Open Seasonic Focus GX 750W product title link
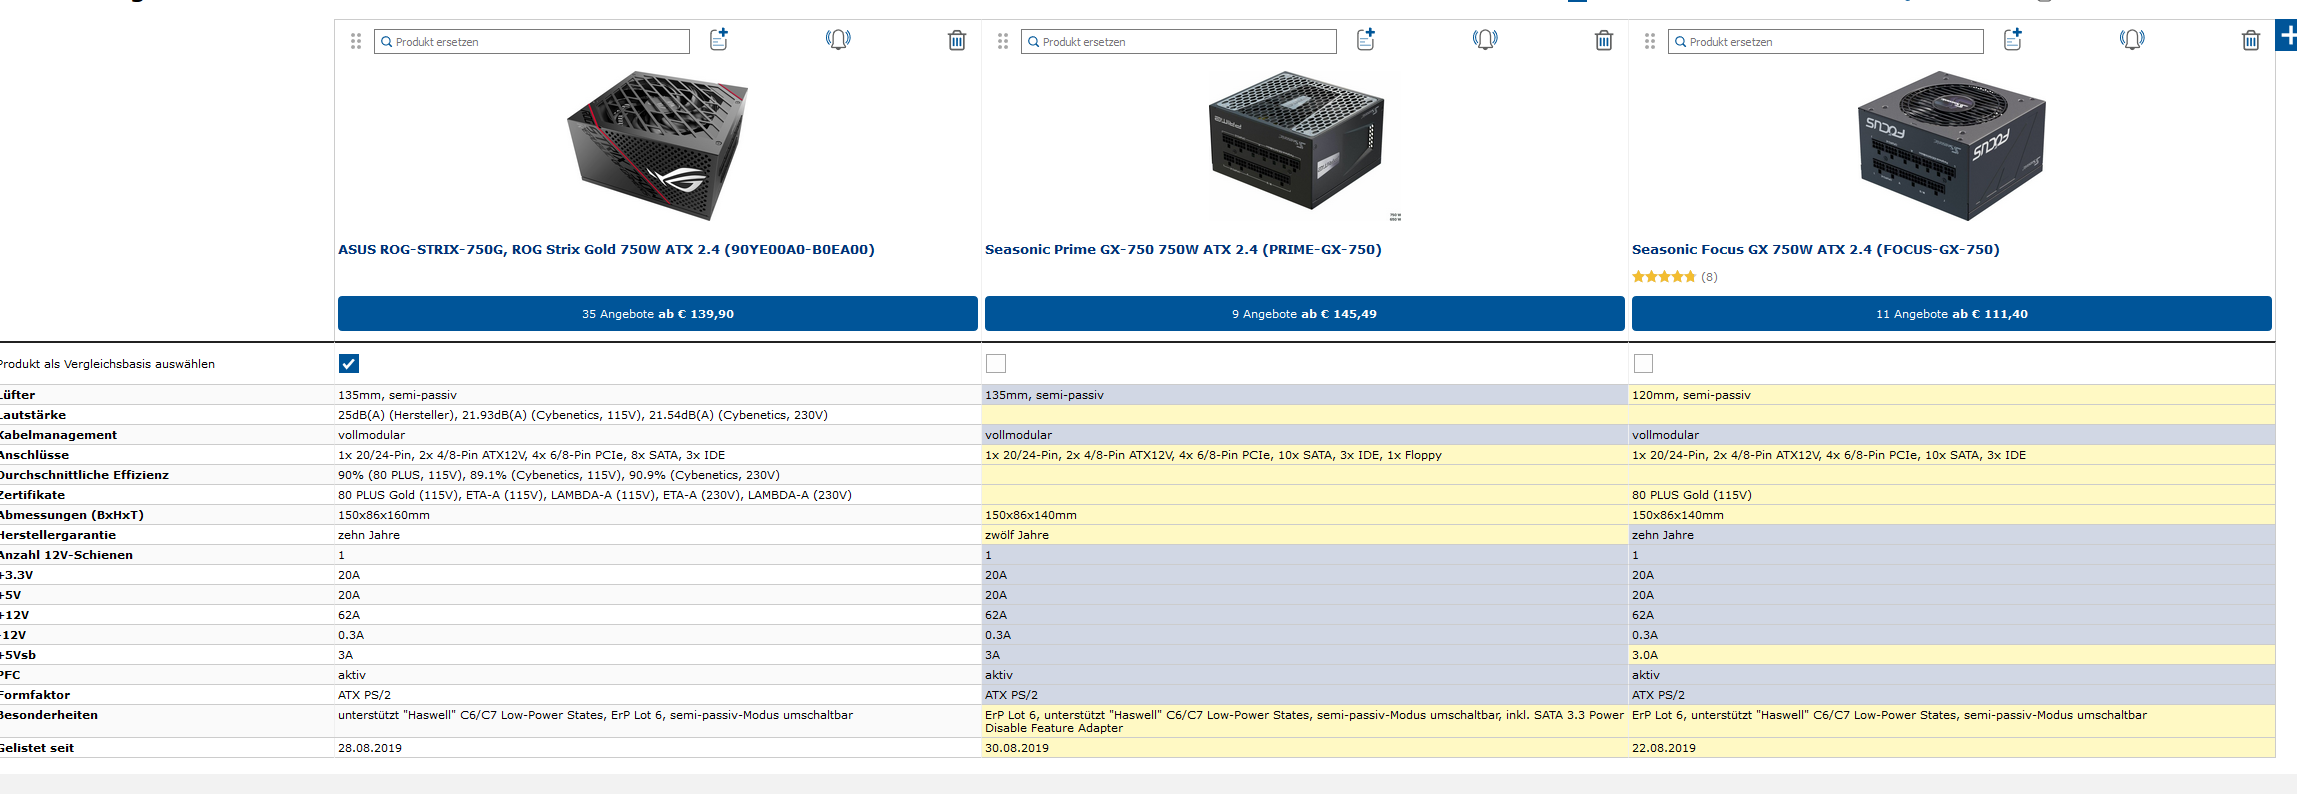 coord(1816,250)
